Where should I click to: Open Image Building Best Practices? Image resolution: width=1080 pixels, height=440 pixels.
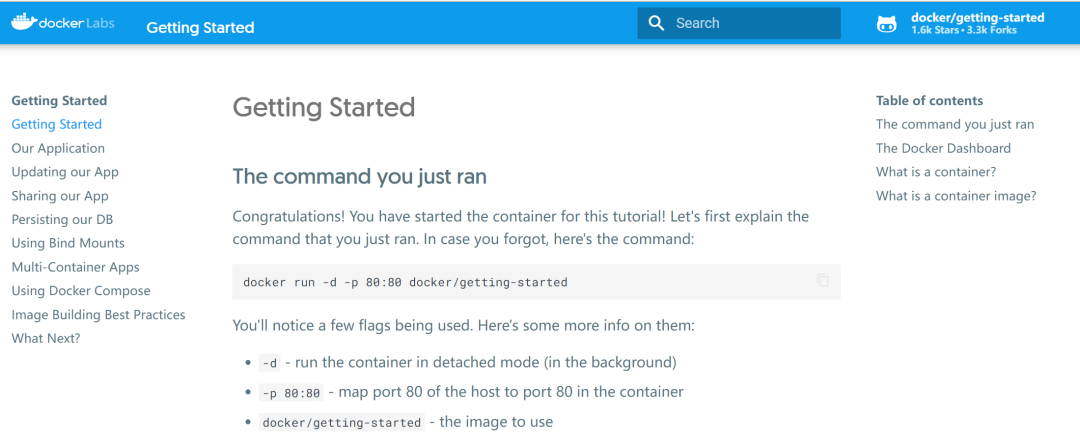(98, 315)
